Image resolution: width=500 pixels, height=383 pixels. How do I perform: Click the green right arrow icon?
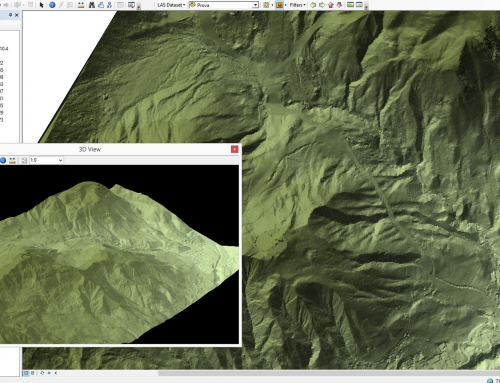pyautogui.click(x=322, y=5)
